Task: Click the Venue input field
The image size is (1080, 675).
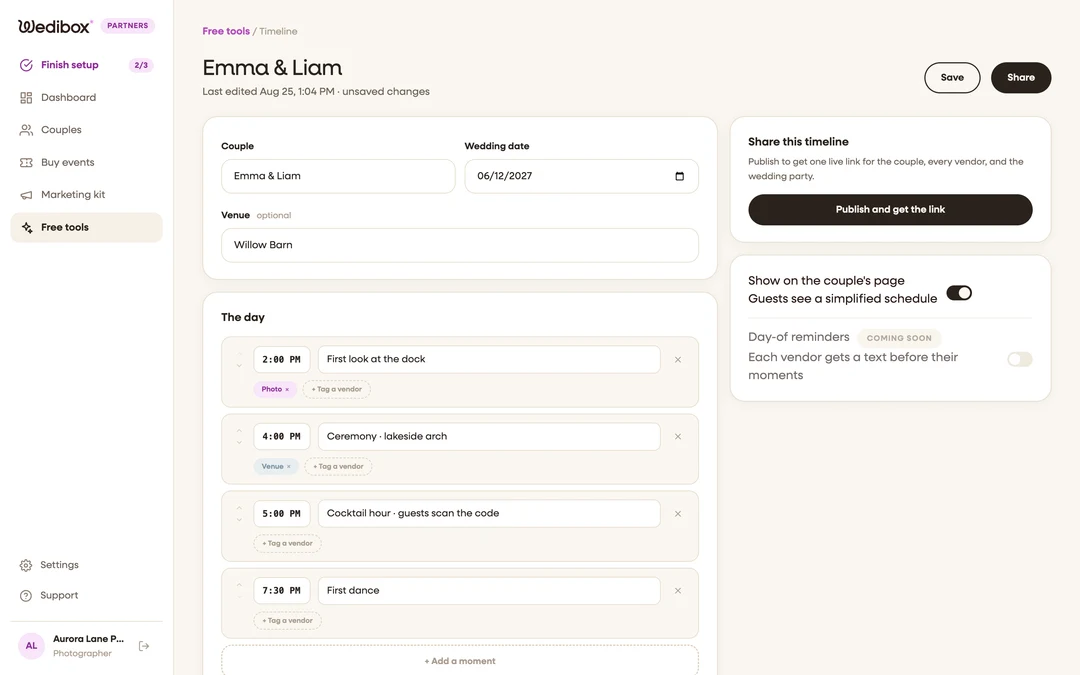Action: (x=459, y=245)
